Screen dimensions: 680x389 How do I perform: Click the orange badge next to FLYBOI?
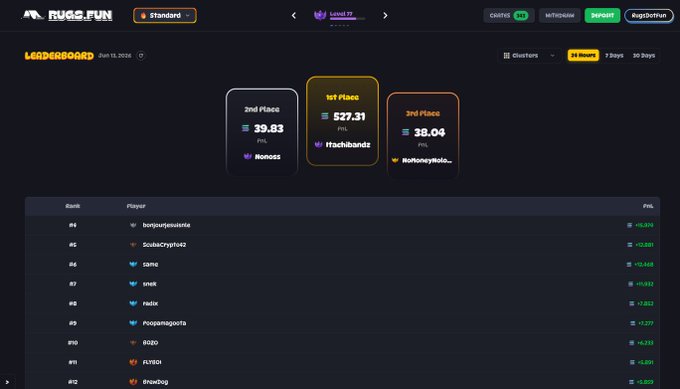click(x=133, y=362)
